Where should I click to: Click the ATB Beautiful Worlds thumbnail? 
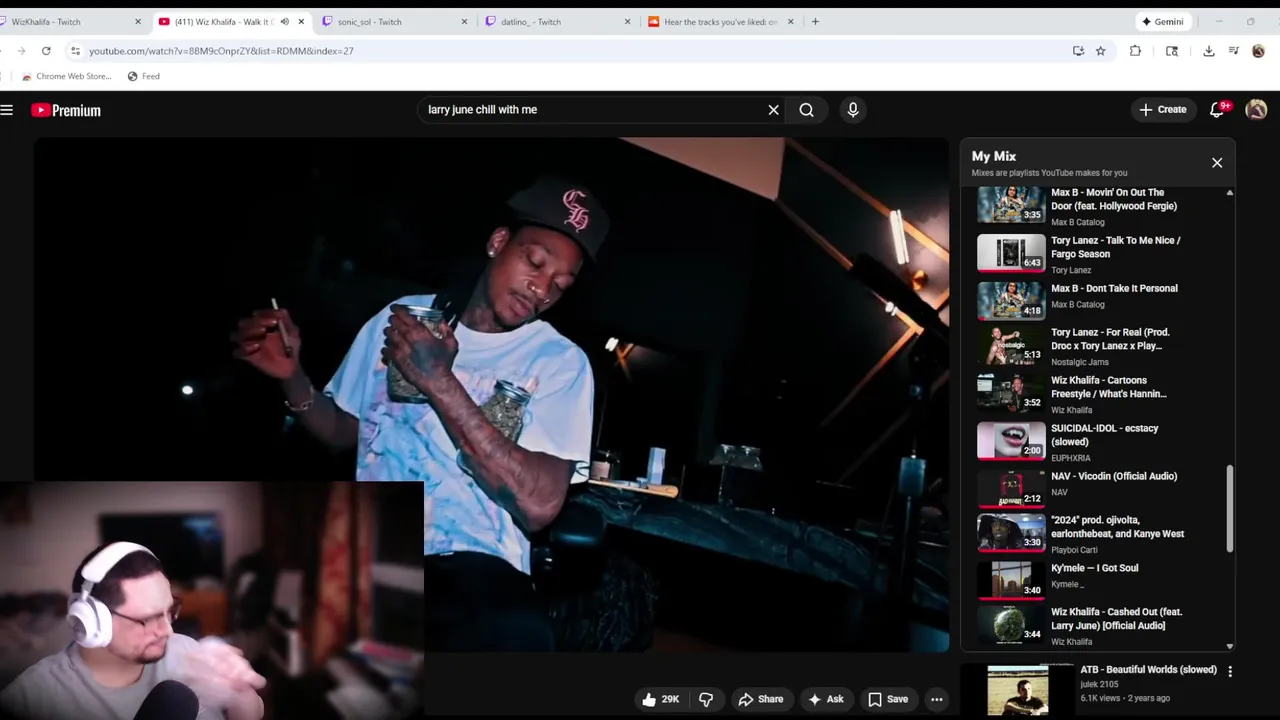point(1018,691)
